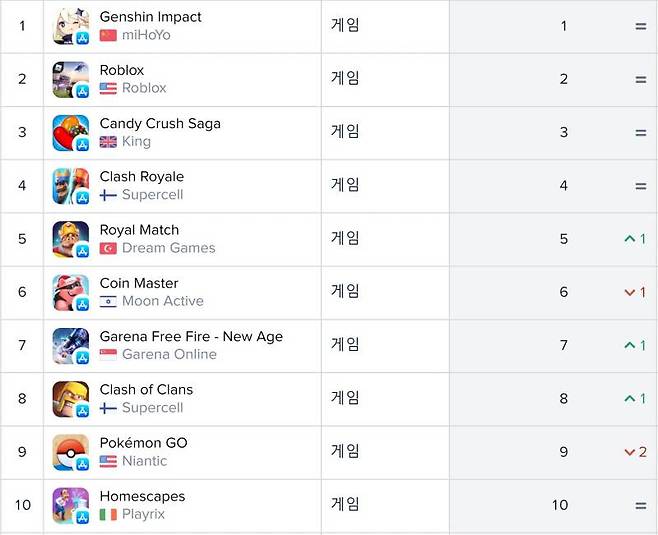Screen dimensions: 658x535
Task: Click the Moon Active publisher name
Action: point(162,301)
